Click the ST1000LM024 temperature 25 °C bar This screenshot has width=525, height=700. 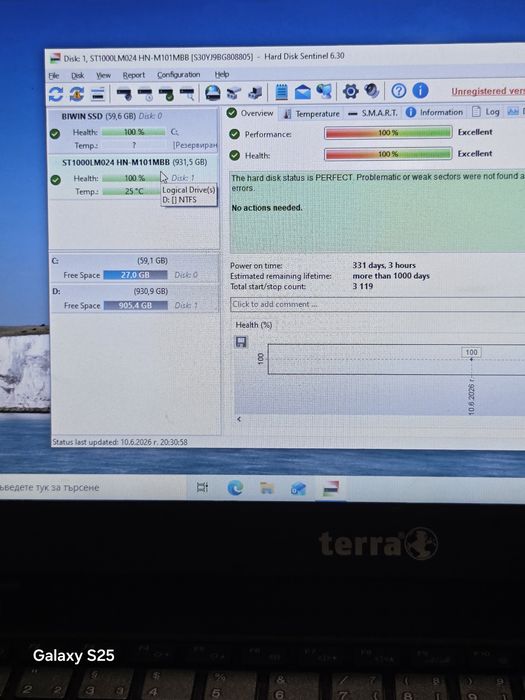[x=131, y=192]
